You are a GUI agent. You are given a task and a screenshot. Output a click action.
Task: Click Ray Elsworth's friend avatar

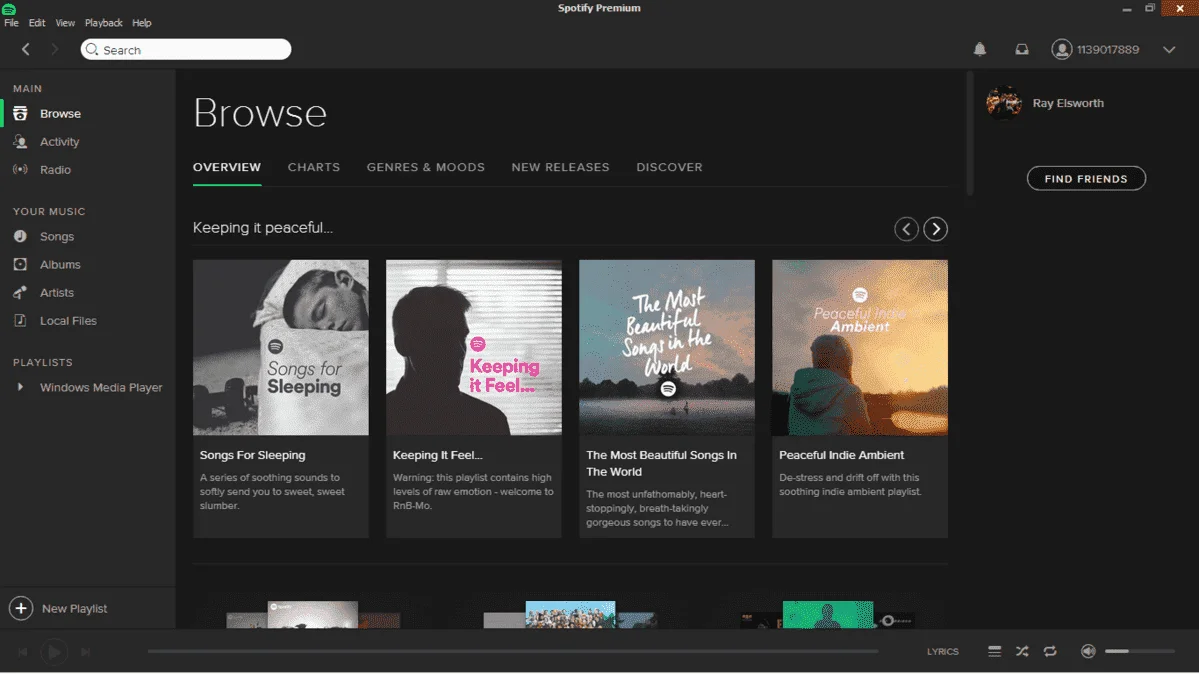(1004, 103)
